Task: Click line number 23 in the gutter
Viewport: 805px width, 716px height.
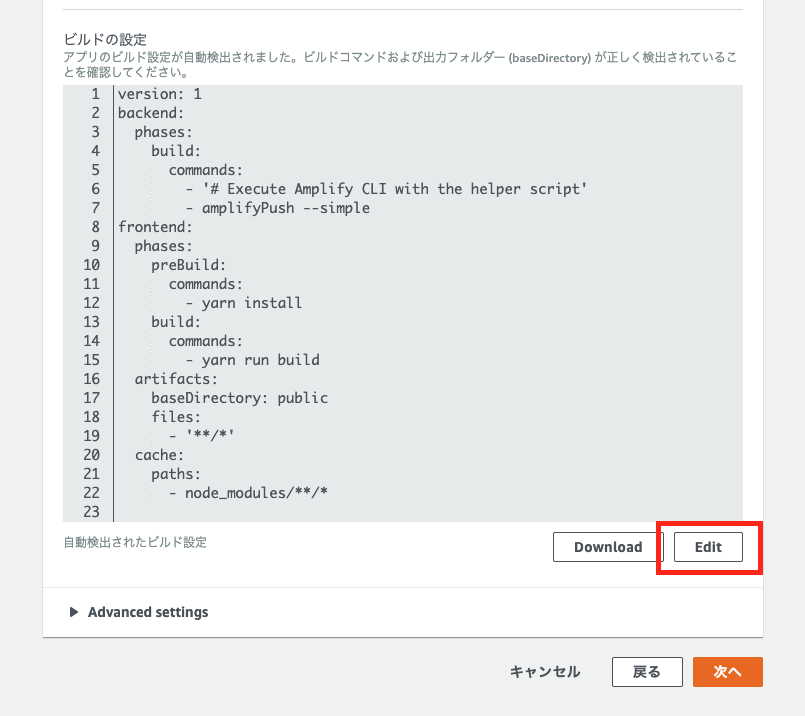Action: coord(91,512)
